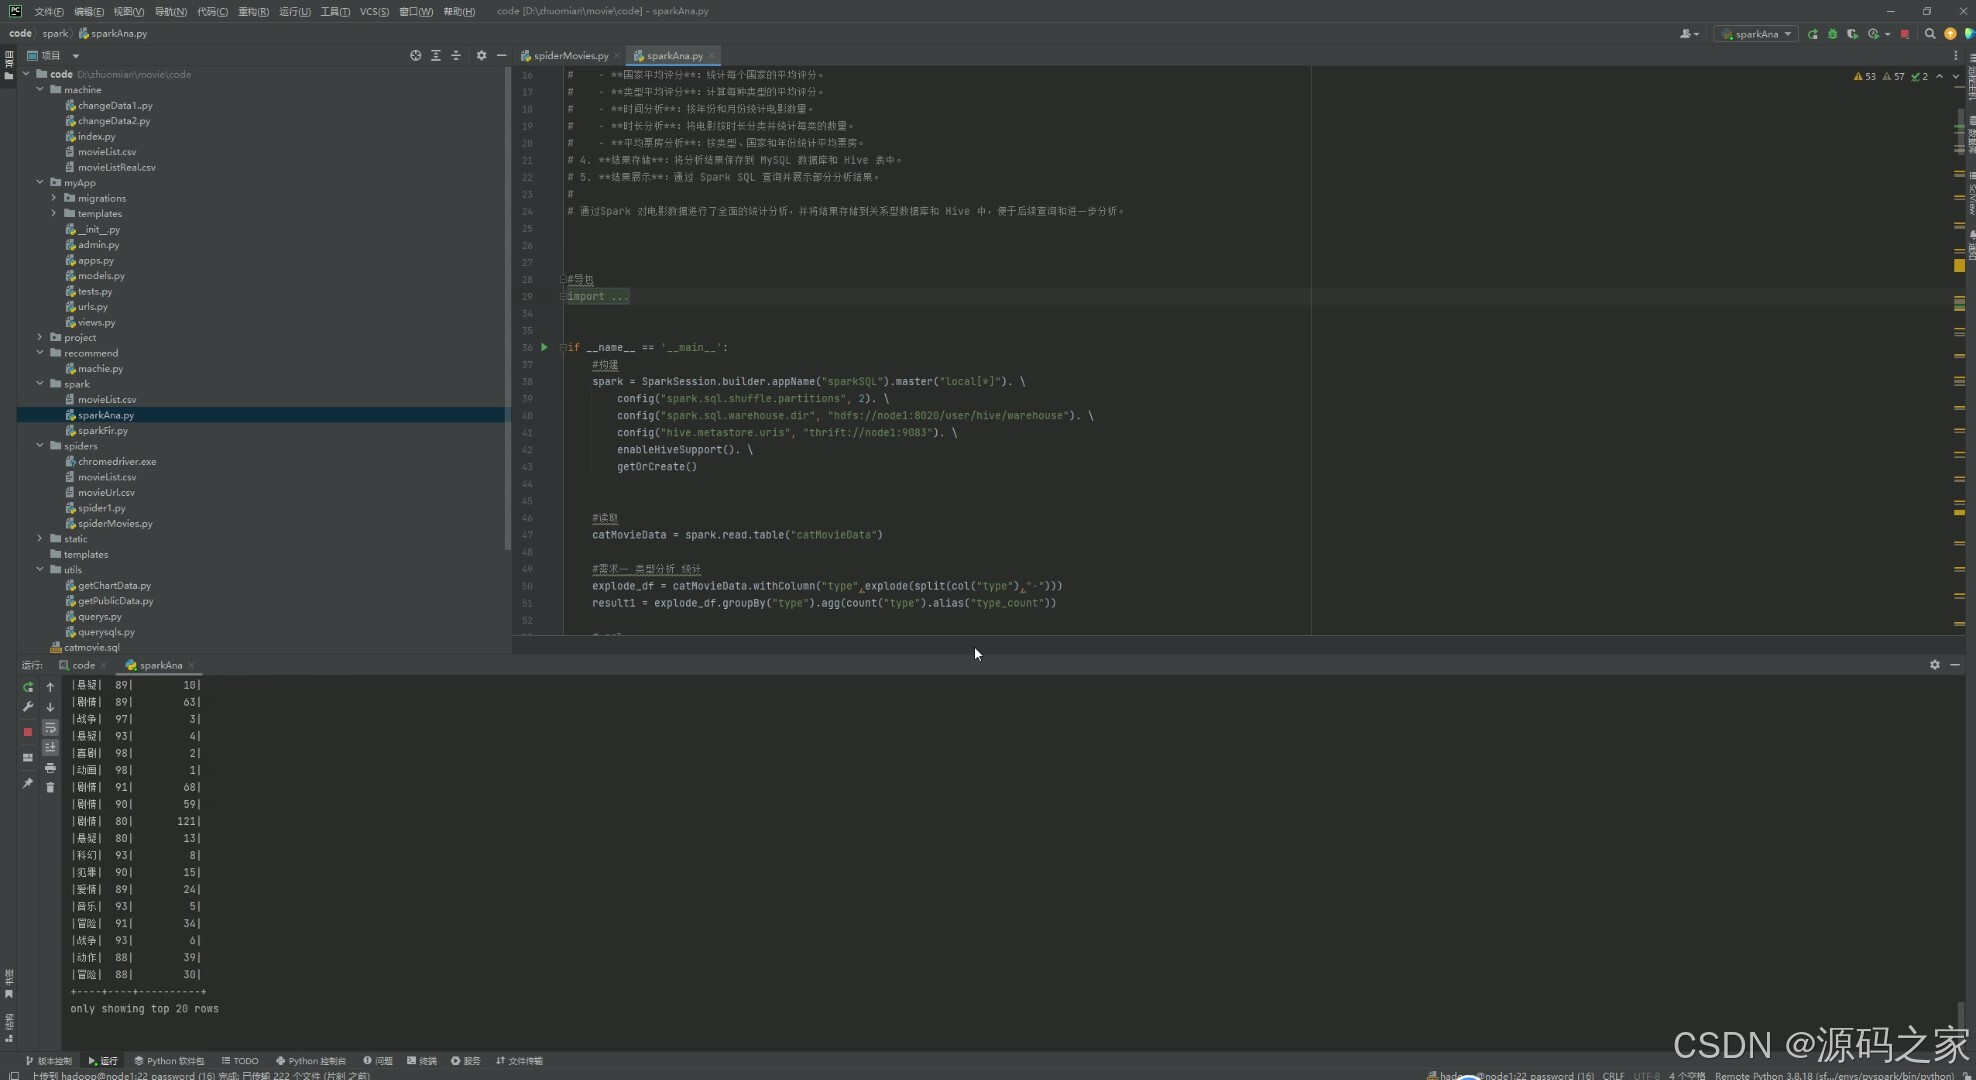
Task: Open sparkAna run configuration dropdown
Action: click(1757, 34)
